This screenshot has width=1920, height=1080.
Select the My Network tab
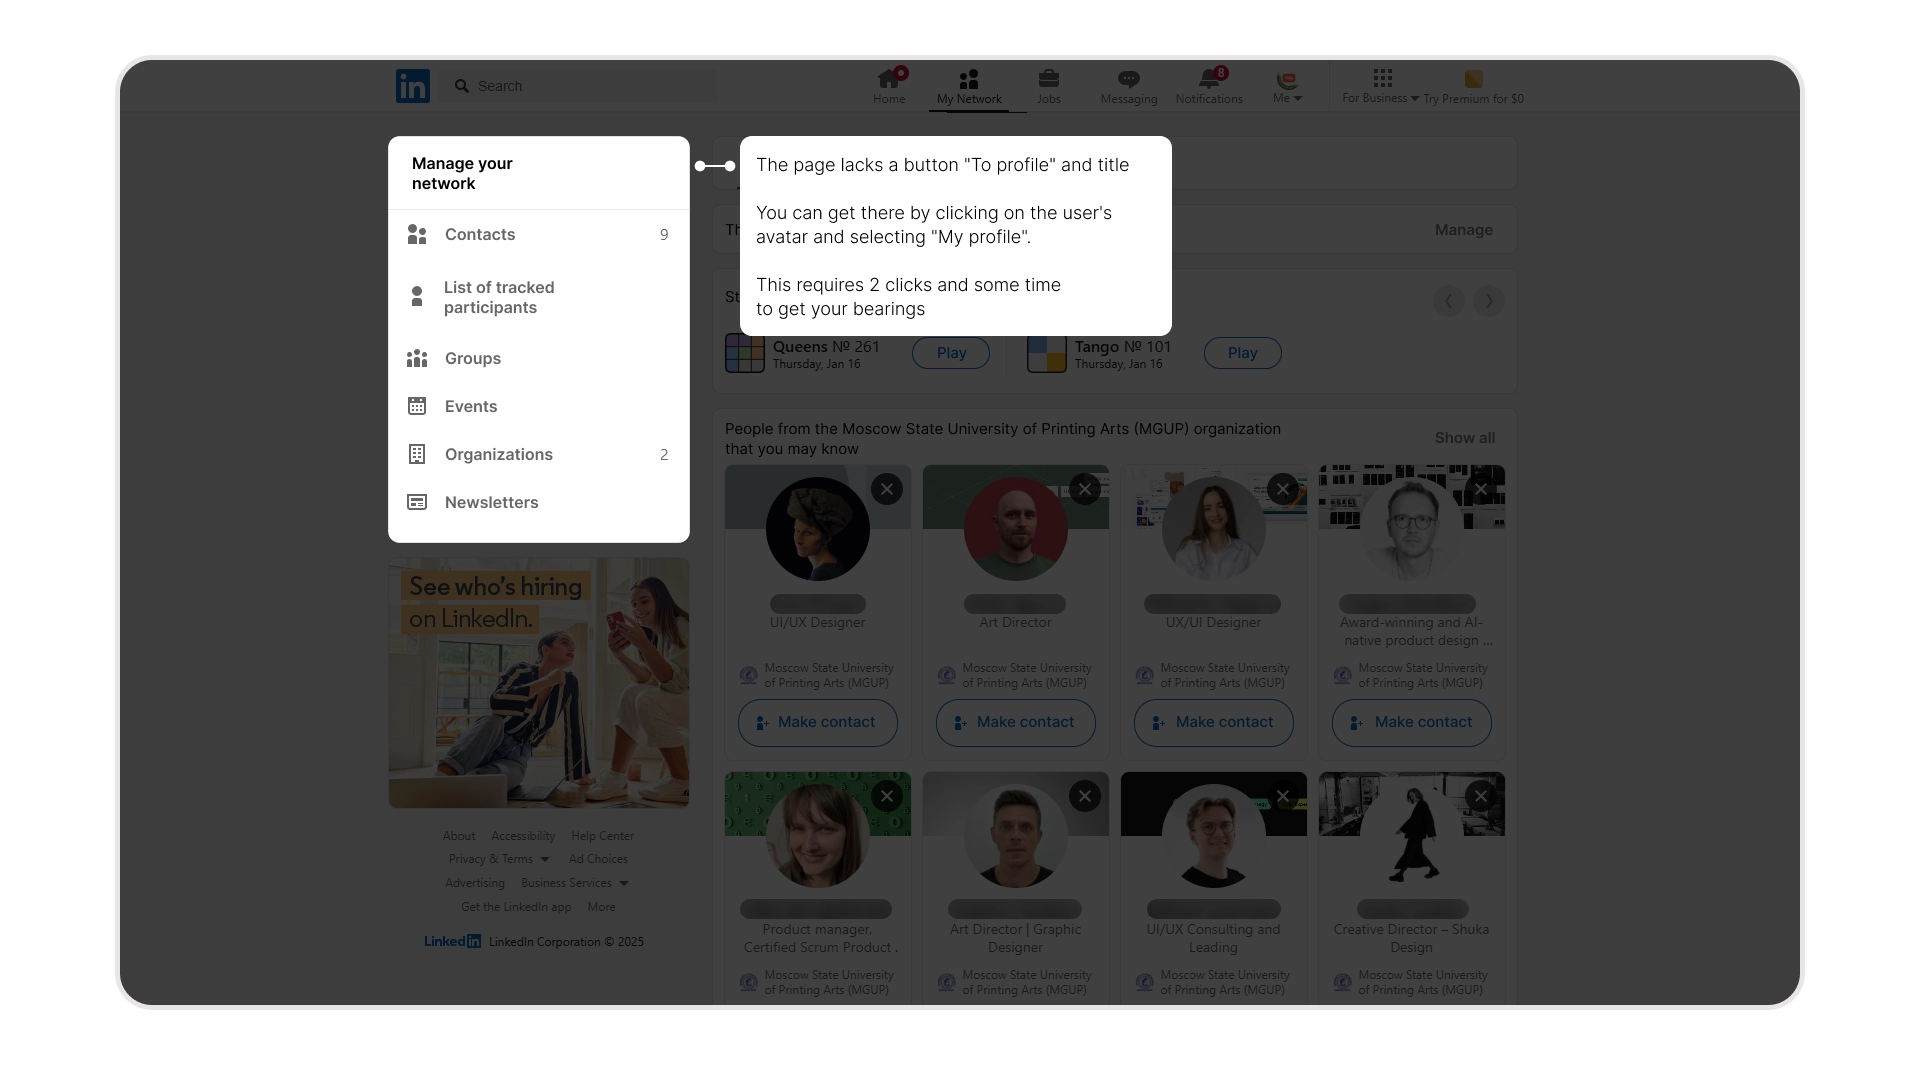click(968, 86)
